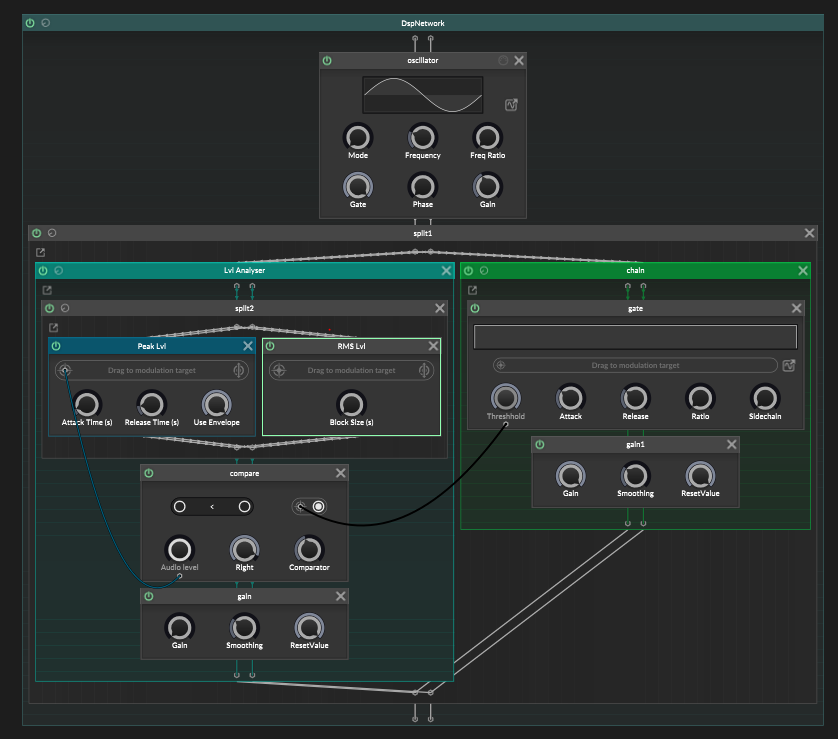This screenshot has width=838, height=739.
Task: Click oscillator header polyphony circle icon
Action: pos(503,60)
